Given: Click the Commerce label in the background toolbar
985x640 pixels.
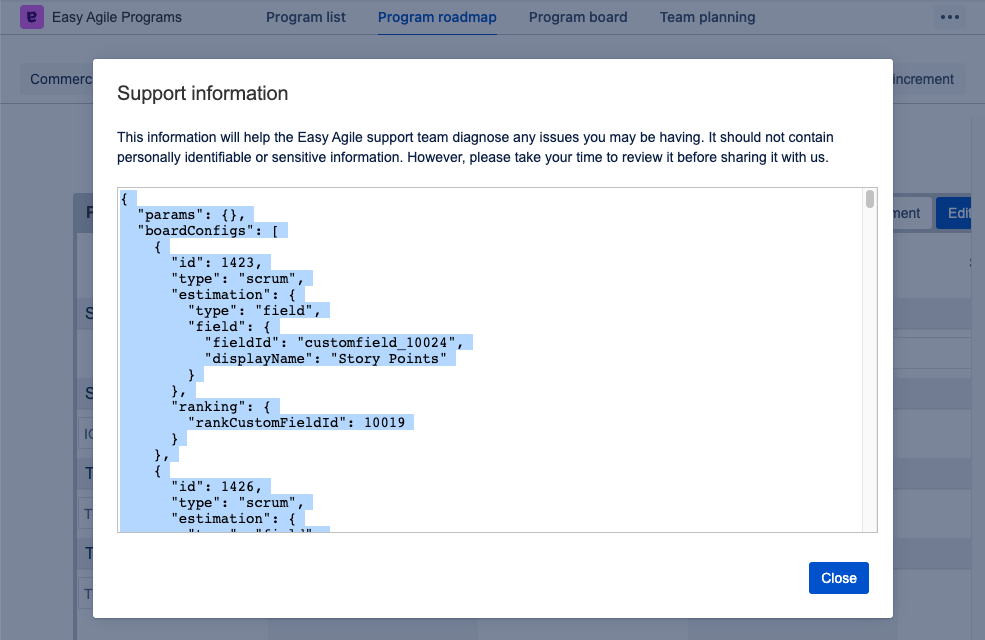Looking at the screenshot, I should [x=60, y=79].
